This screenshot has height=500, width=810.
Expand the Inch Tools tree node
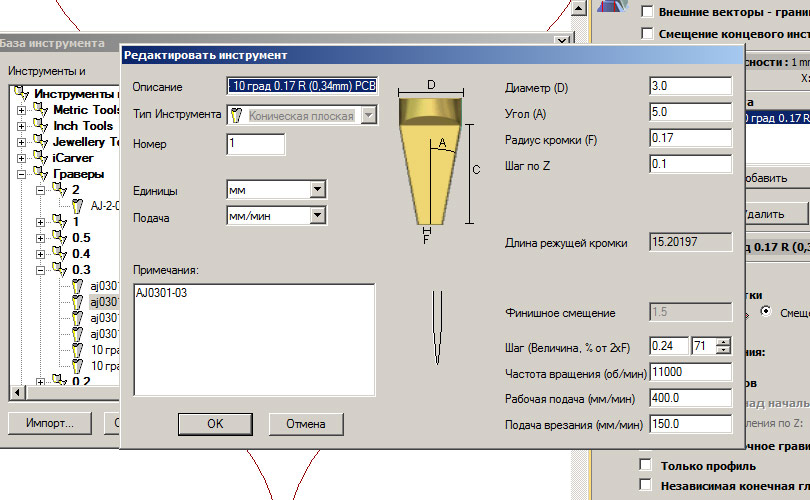[x=21, y=126]
